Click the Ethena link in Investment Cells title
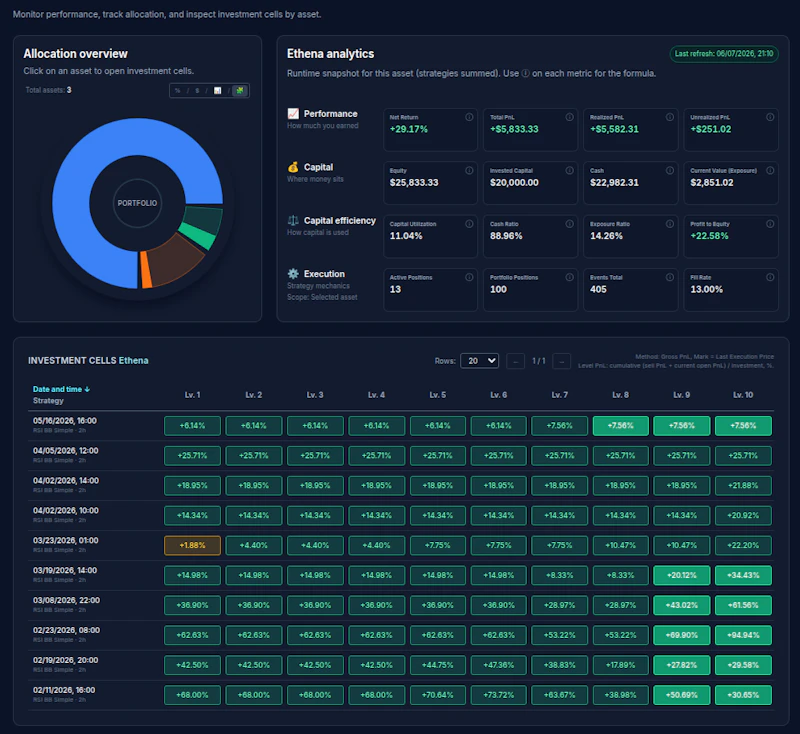 pyautogui.click(x=134, y=361)
